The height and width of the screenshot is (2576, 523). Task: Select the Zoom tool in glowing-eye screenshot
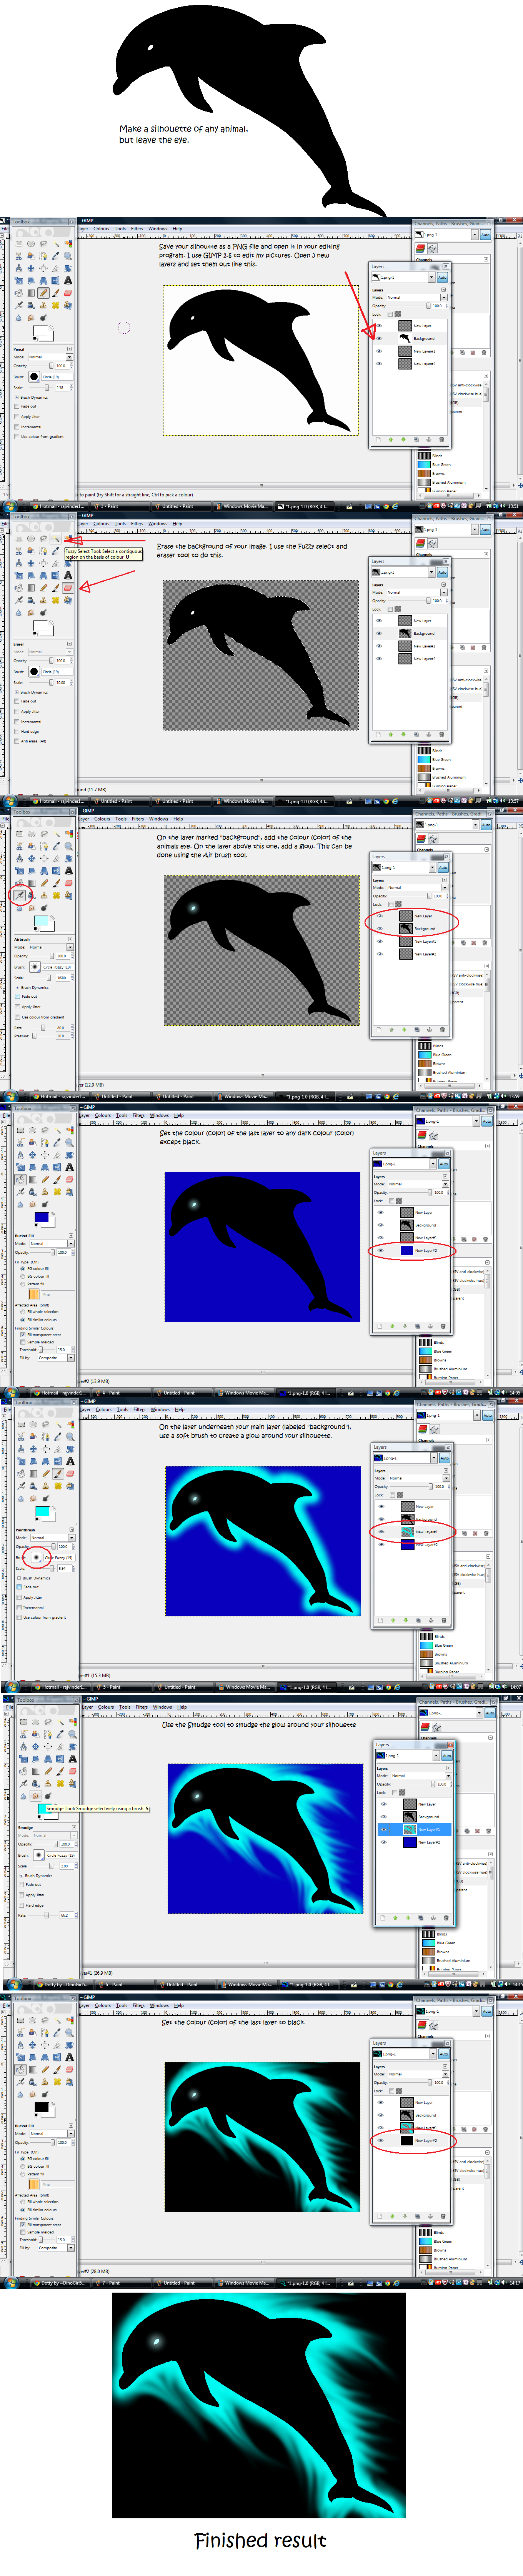[x=68, y=846]
